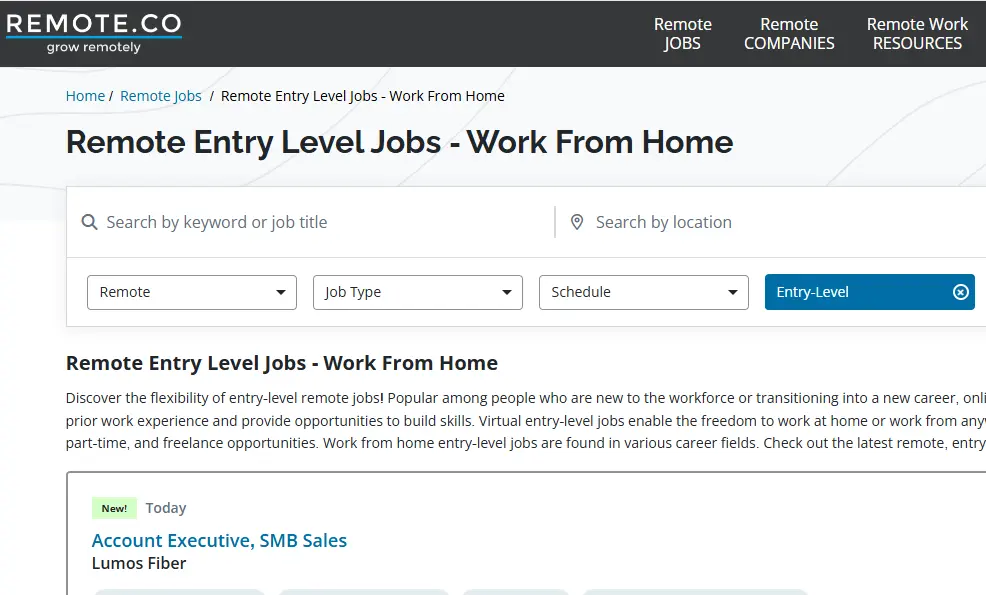
Task: Open the Remote COMPANIES menu
Action: 789,33
